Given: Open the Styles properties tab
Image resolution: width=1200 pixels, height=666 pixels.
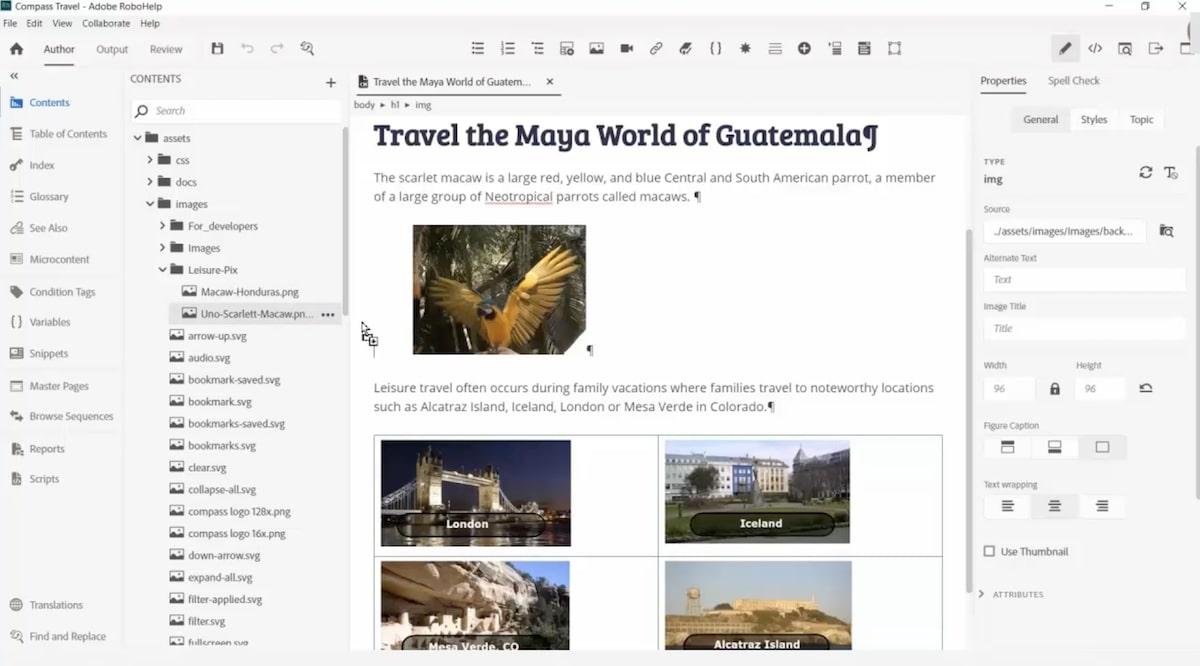Looking at the screenshot, I should [1093, 119].
